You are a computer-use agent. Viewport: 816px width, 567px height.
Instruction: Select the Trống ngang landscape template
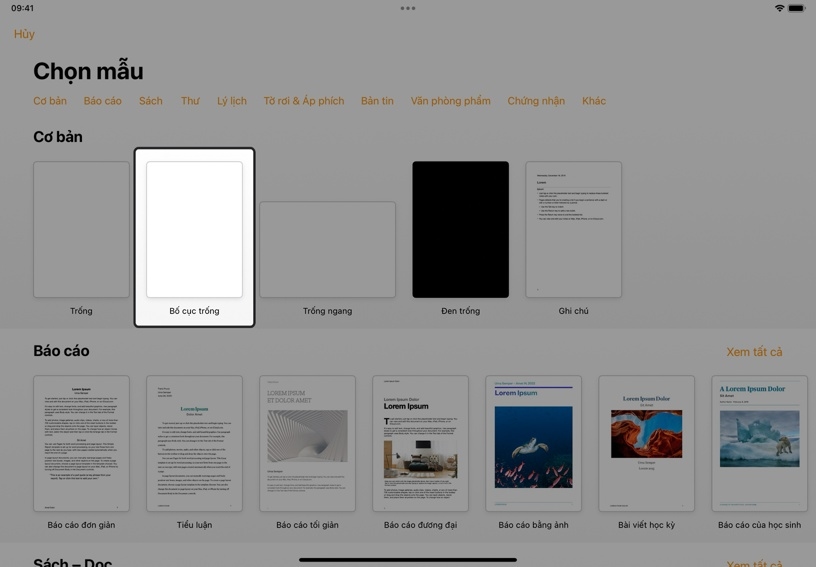point(327,249)
